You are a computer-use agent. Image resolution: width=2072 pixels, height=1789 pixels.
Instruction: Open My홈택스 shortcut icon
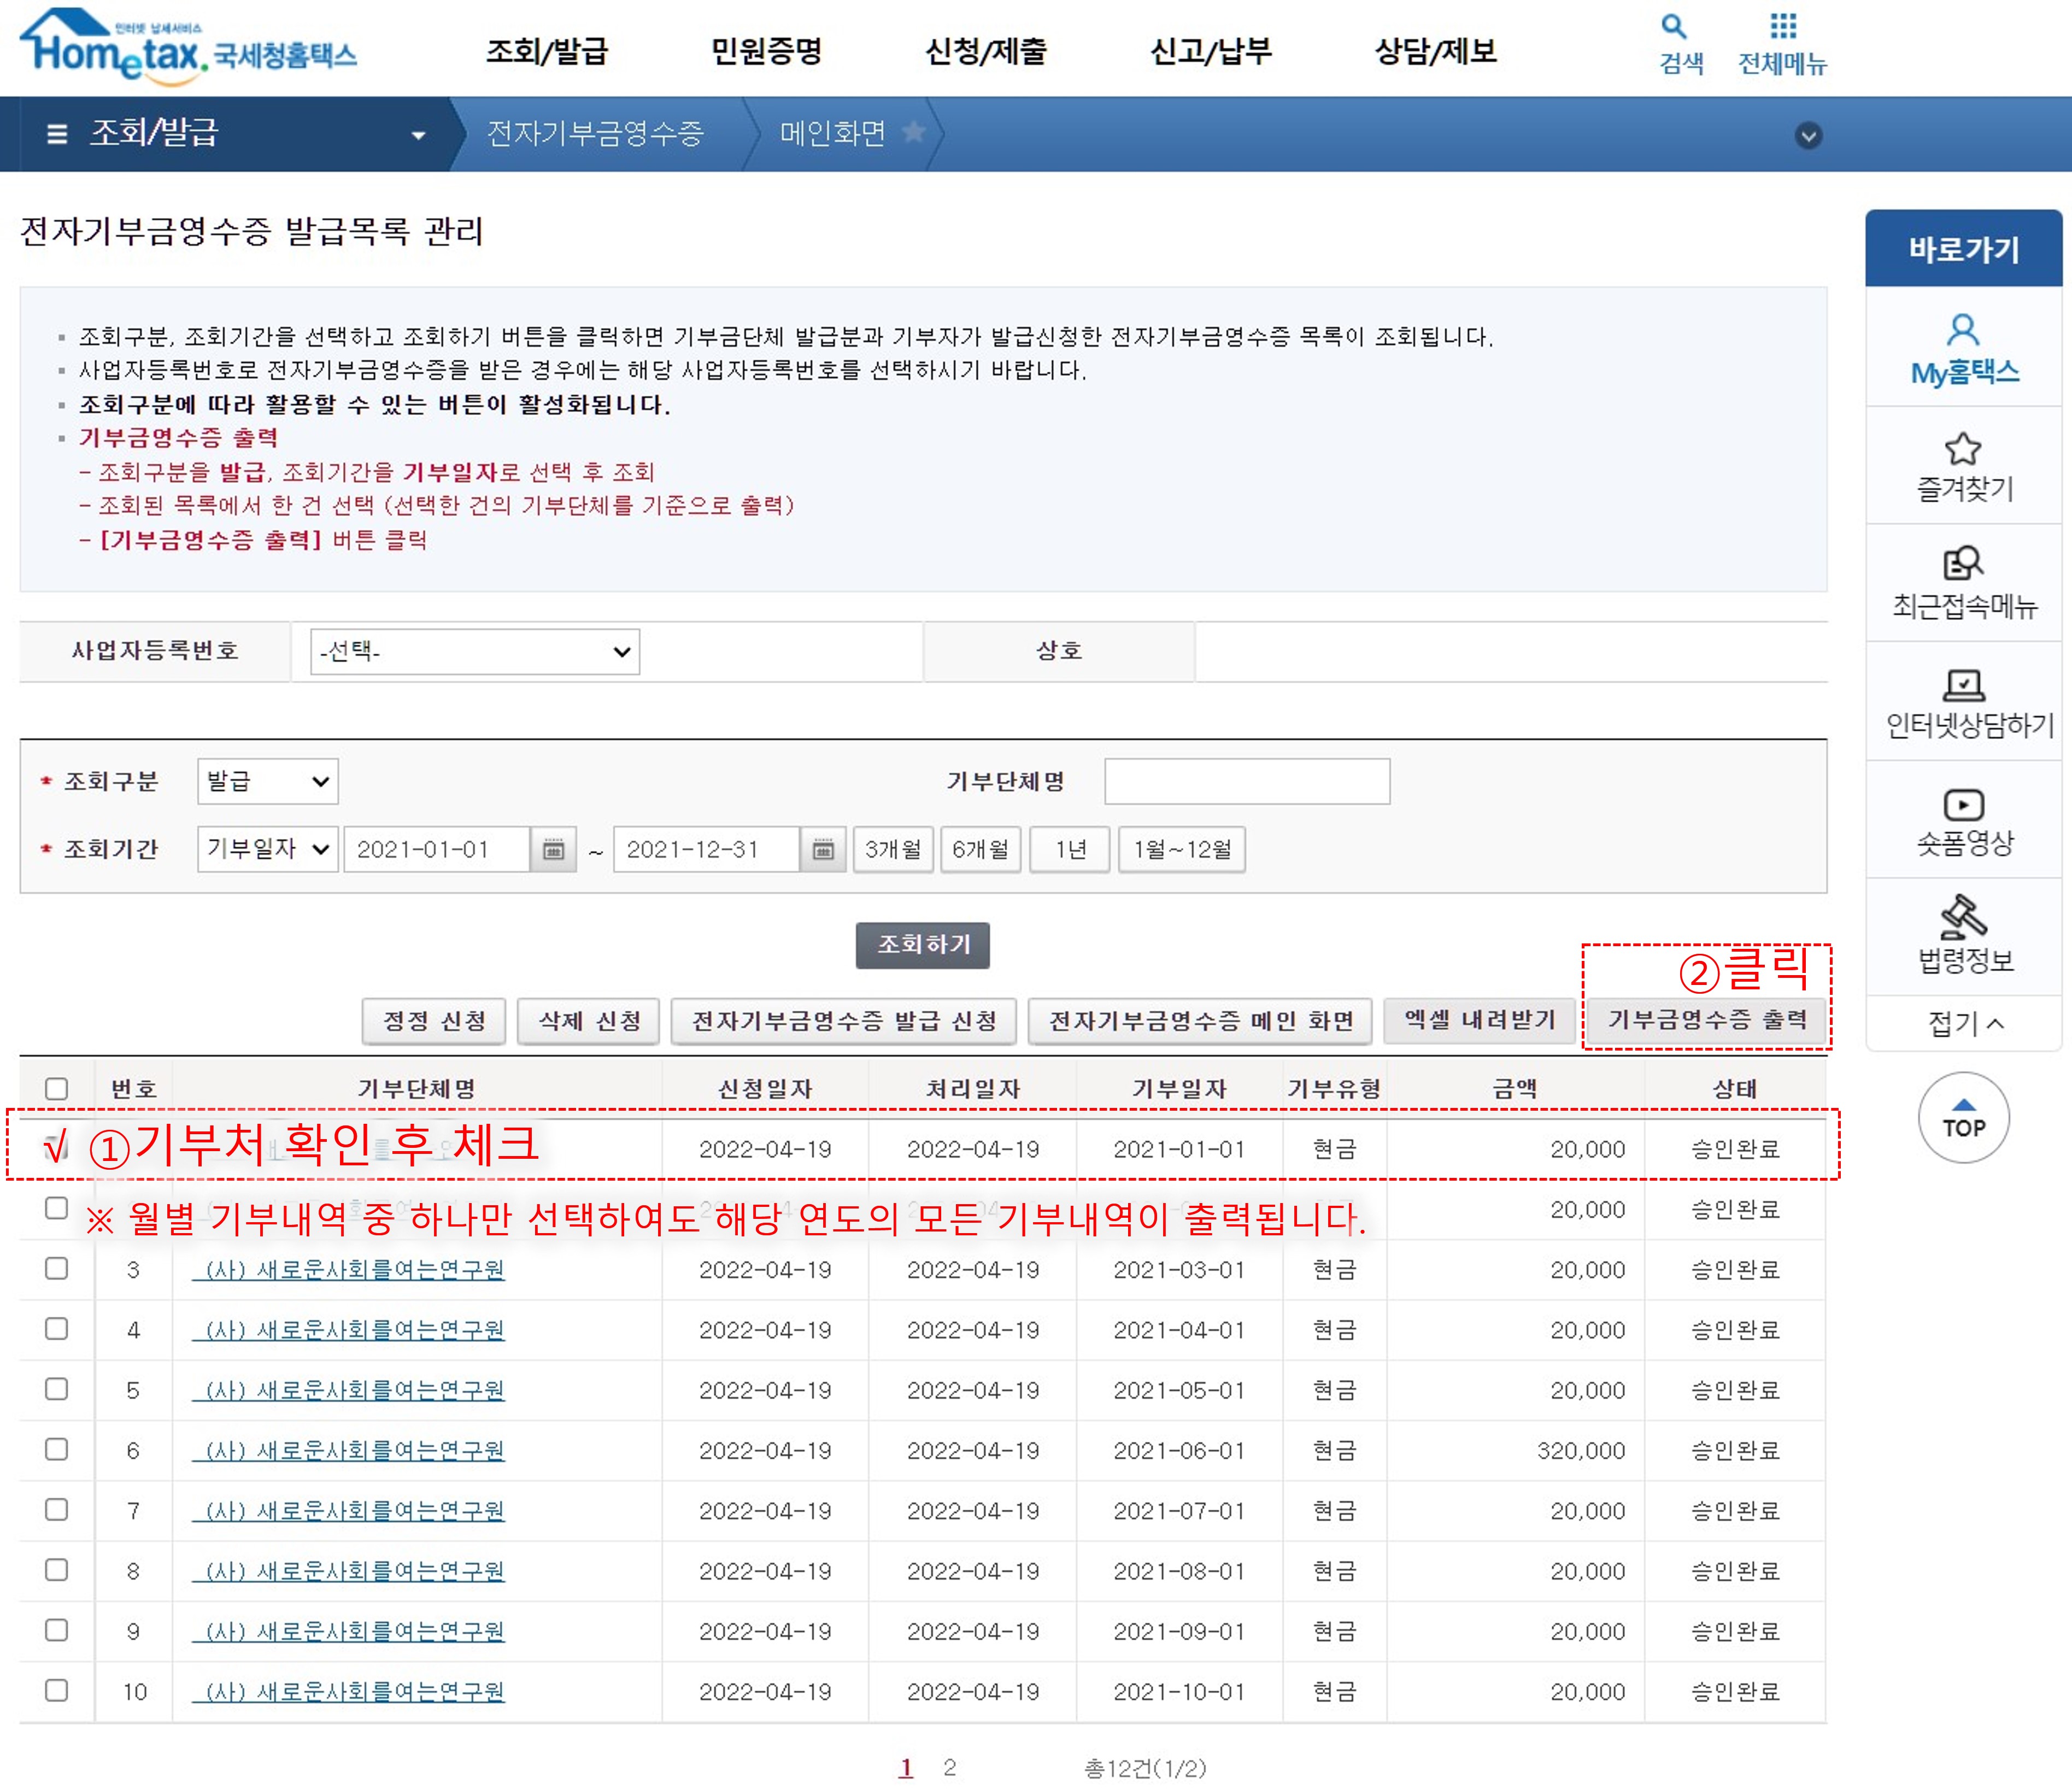tap(1963, 330)
